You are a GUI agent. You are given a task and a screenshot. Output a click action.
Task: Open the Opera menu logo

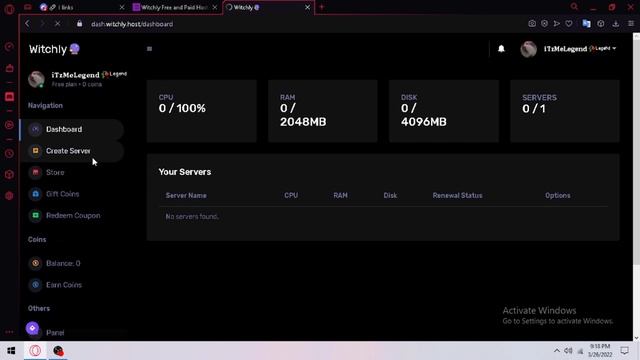pos(9,9)
